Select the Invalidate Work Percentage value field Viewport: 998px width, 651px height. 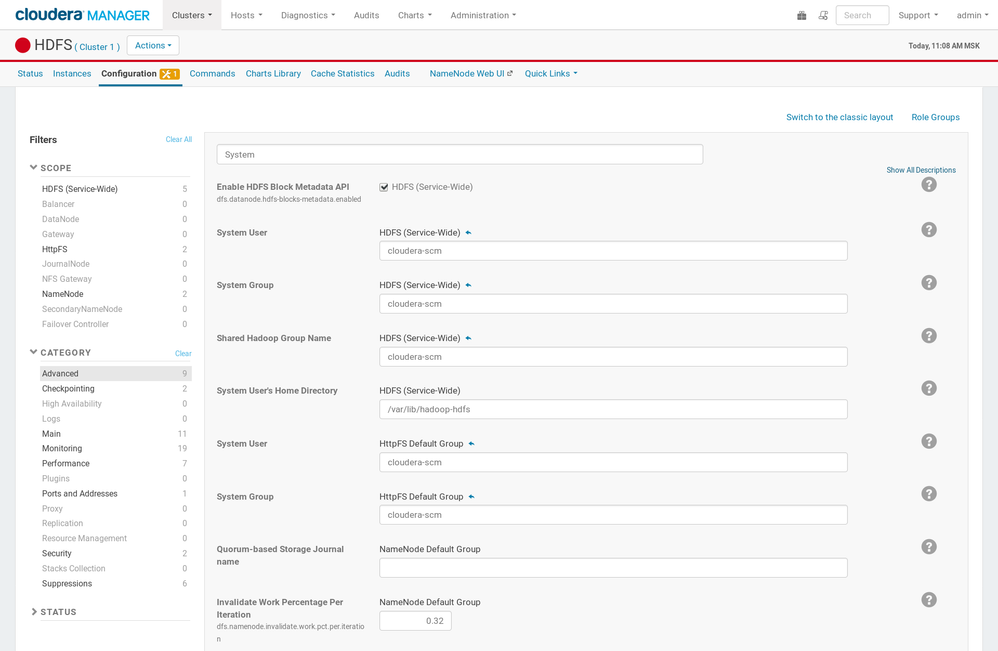(x=415, y=620)
